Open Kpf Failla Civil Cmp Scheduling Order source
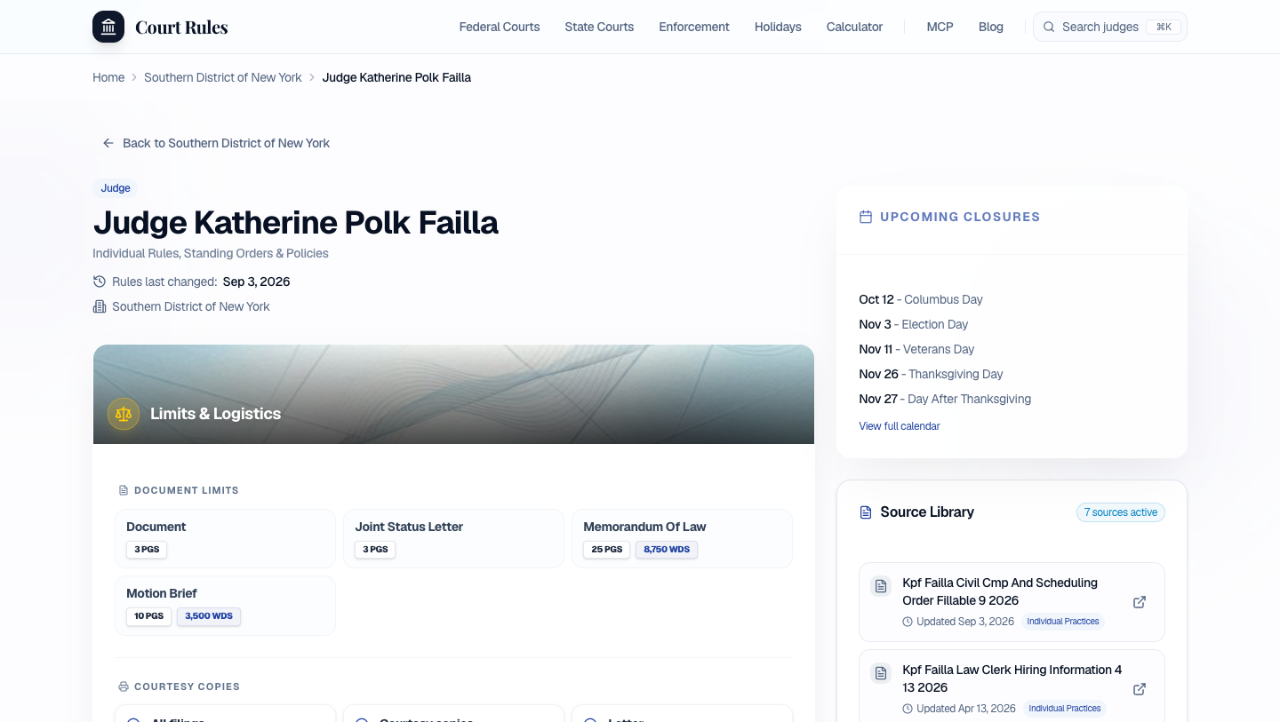The height and width of the screenshot is (722, 1280). click(1012, 602)
